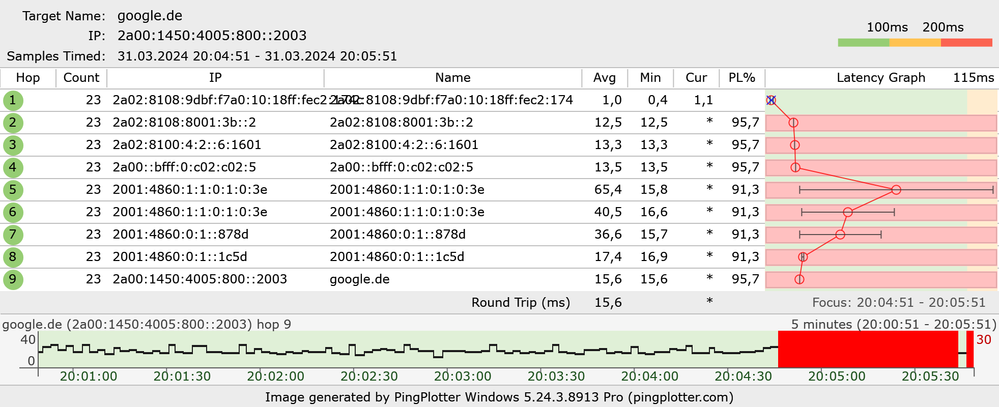Viewport: 999px width, 407px height.
Task: Click the hop 5 green circle icon
Action: tap(13, 189)
